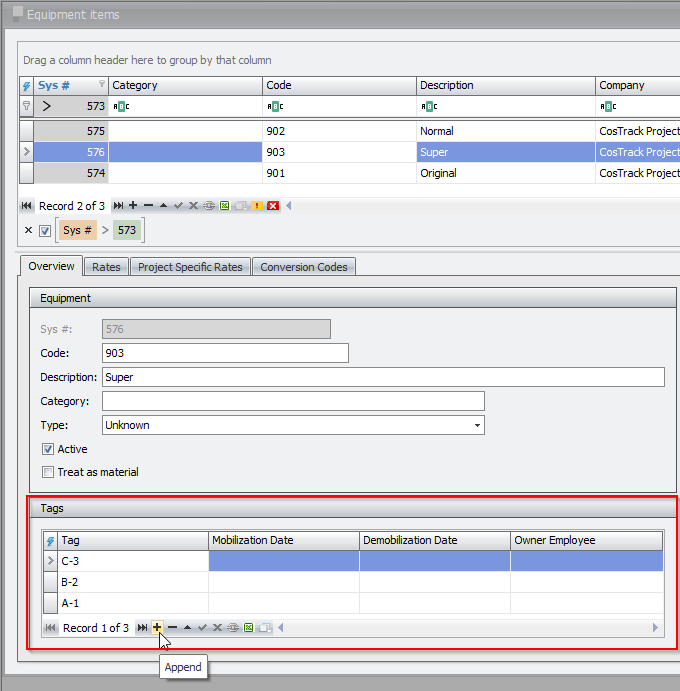Sort by Code column header
The width and height of the screenshot is (680, 691).
click(x=339, y=85)
